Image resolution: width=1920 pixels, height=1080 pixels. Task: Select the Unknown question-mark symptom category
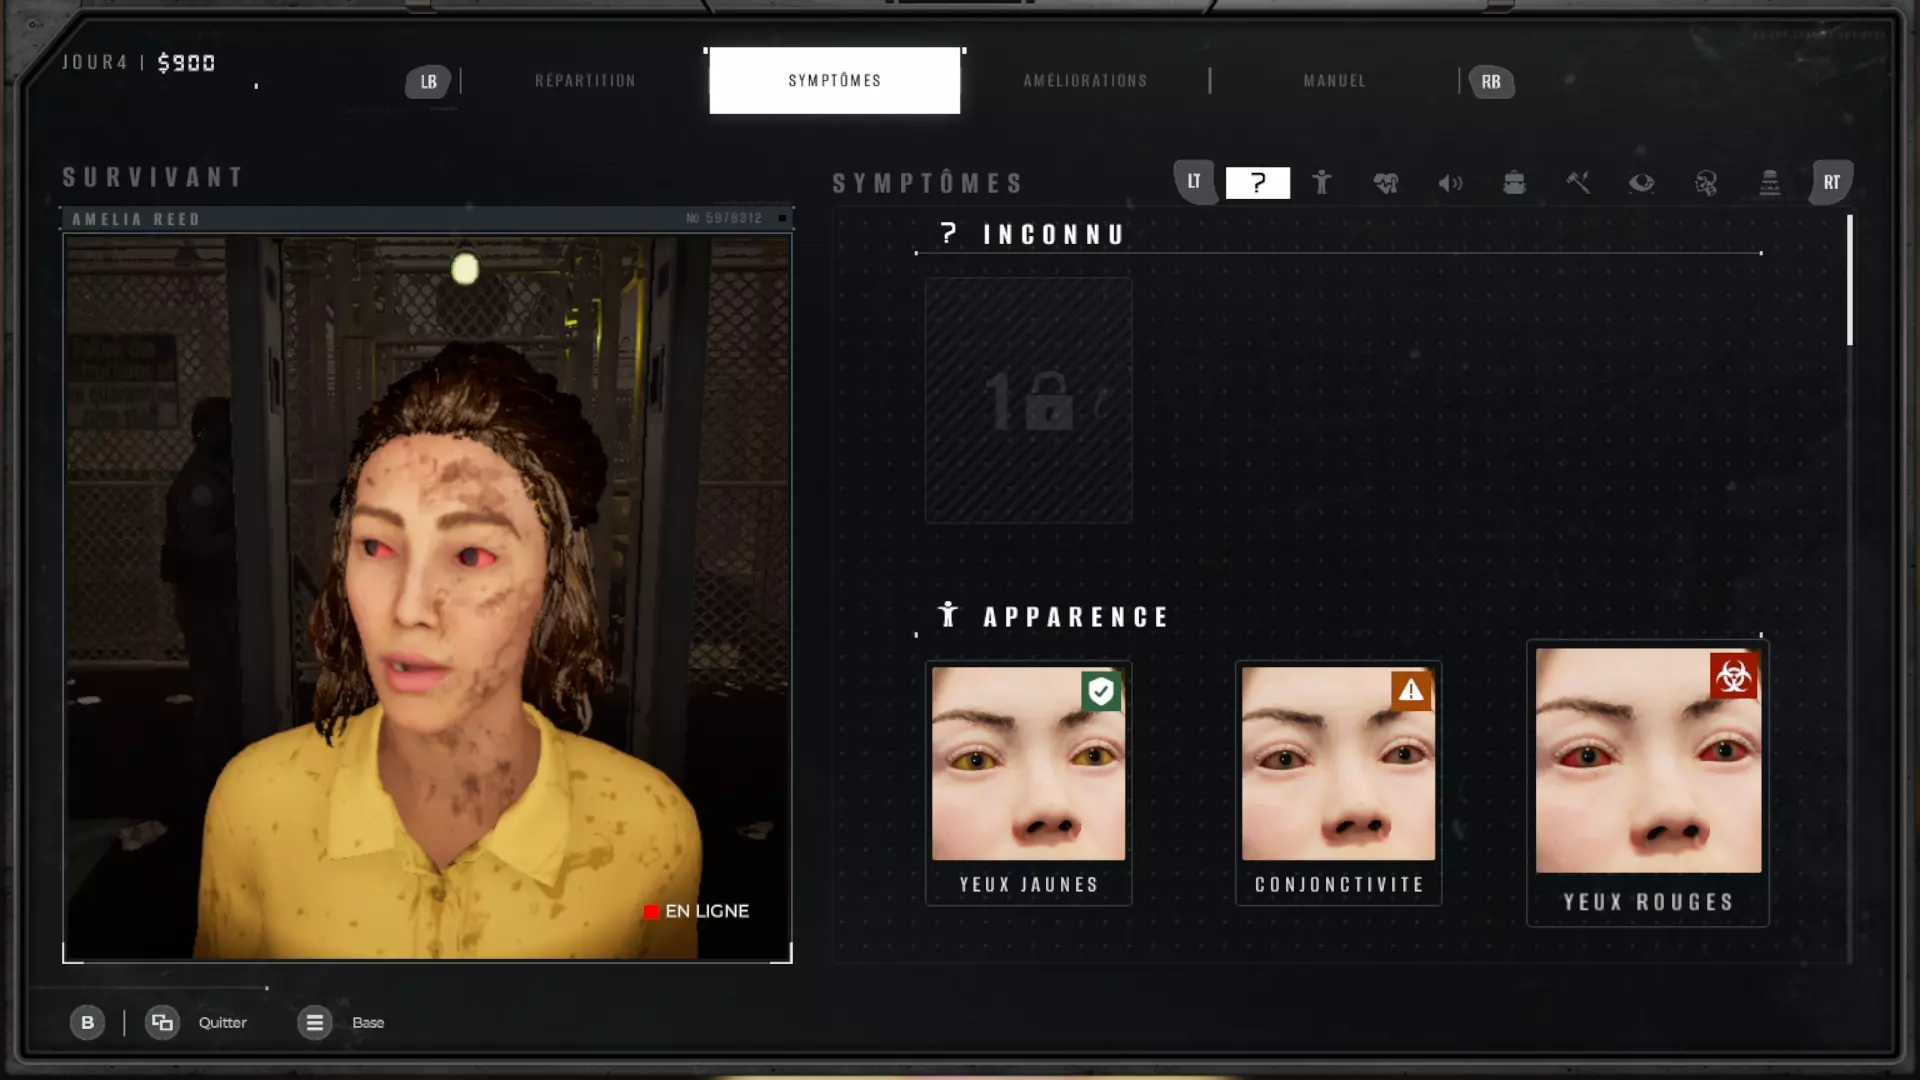(1257, 183)
